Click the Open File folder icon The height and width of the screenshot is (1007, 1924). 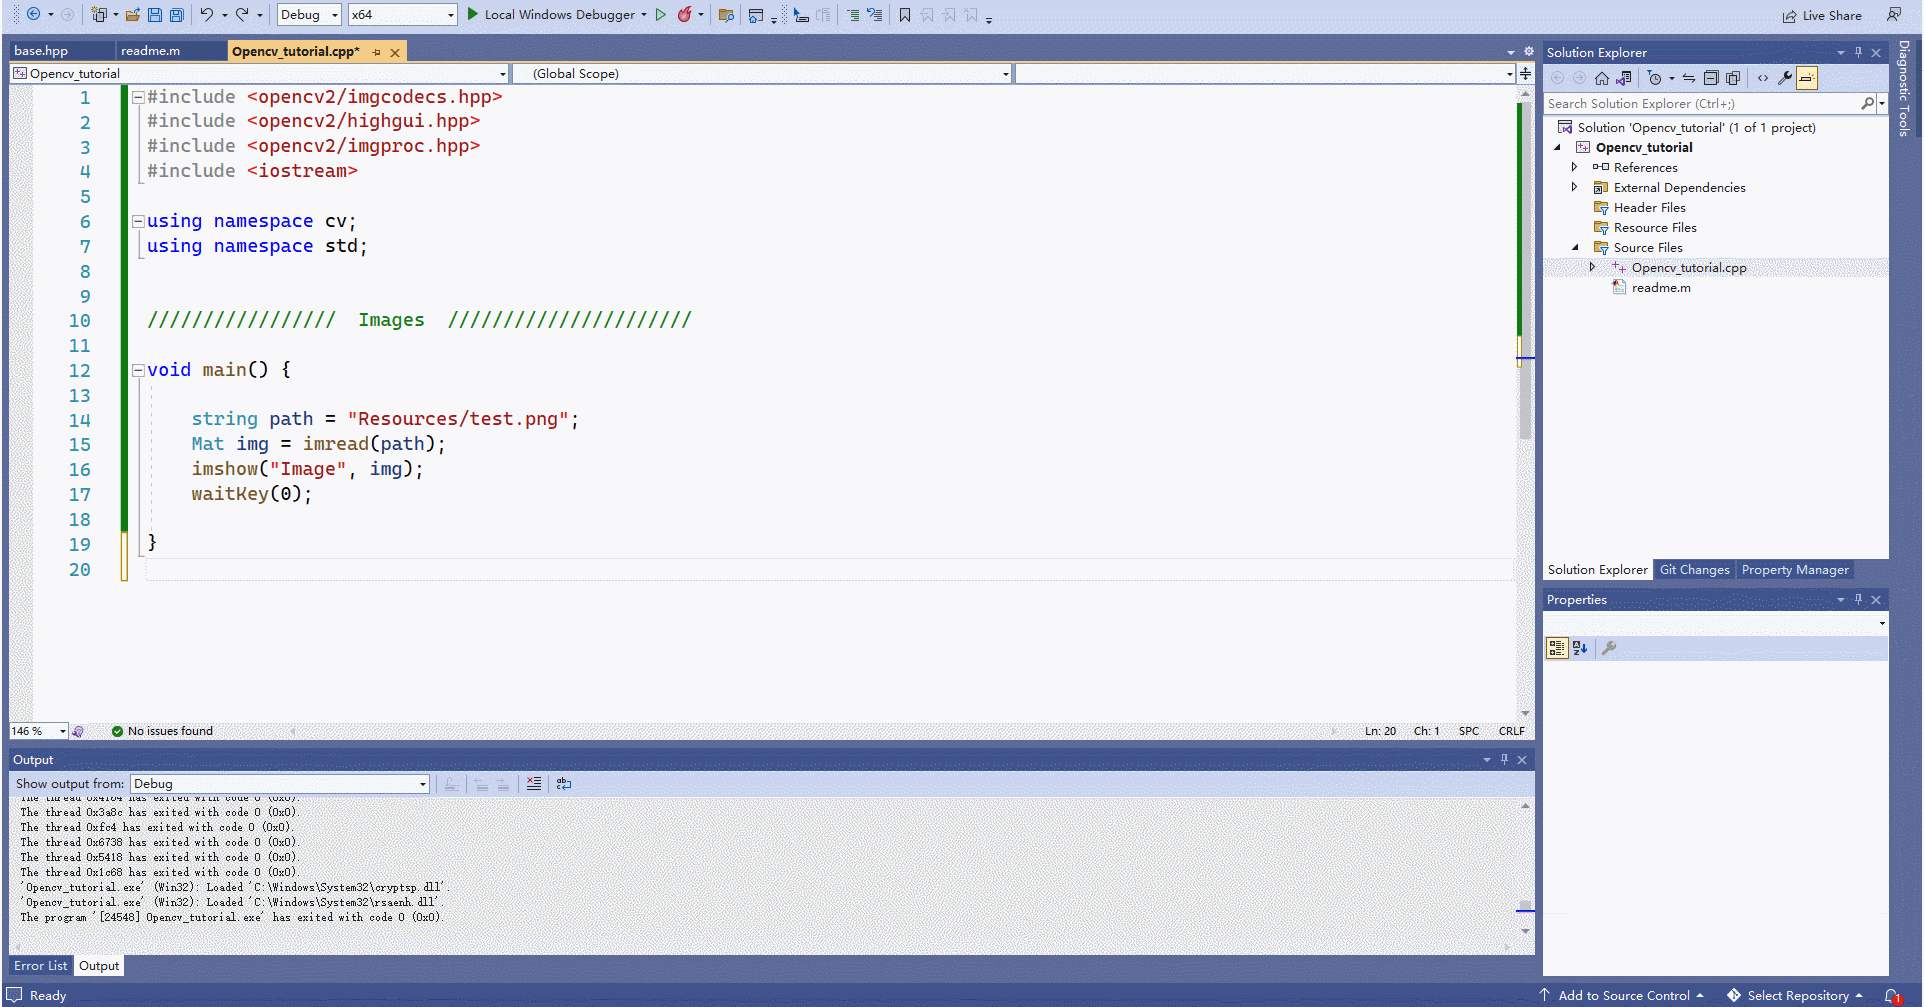point(132,14)
